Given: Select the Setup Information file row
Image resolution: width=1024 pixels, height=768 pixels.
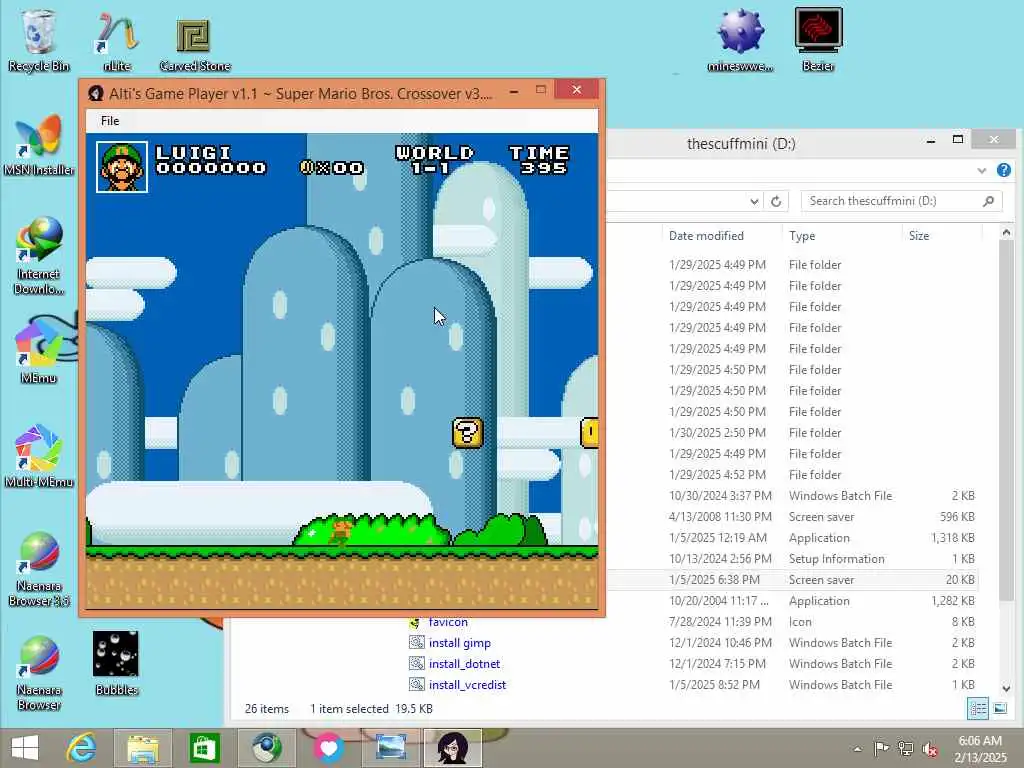Looking at the screenshot, I should pos(792,558).
